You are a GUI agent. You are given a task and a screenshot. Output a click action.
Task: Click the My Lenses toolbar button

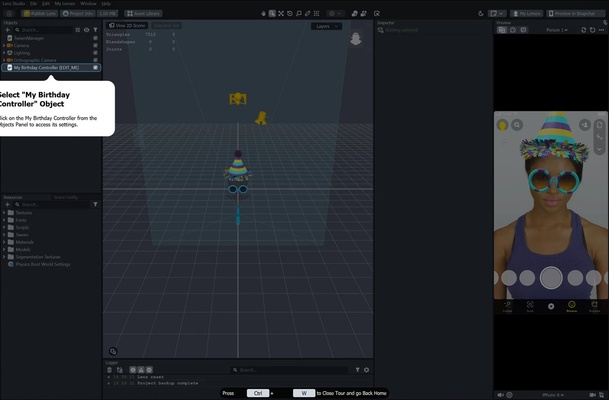coord(526,14)
